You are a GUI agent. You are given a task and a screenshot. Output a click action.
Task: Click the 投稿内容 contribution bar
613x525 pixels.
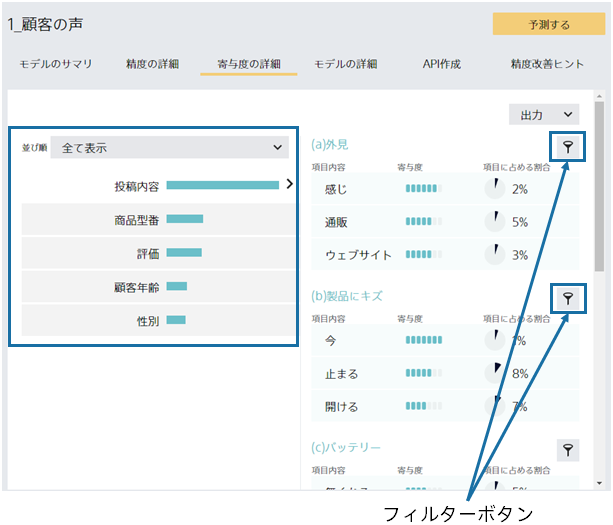(x=223, y=185)
